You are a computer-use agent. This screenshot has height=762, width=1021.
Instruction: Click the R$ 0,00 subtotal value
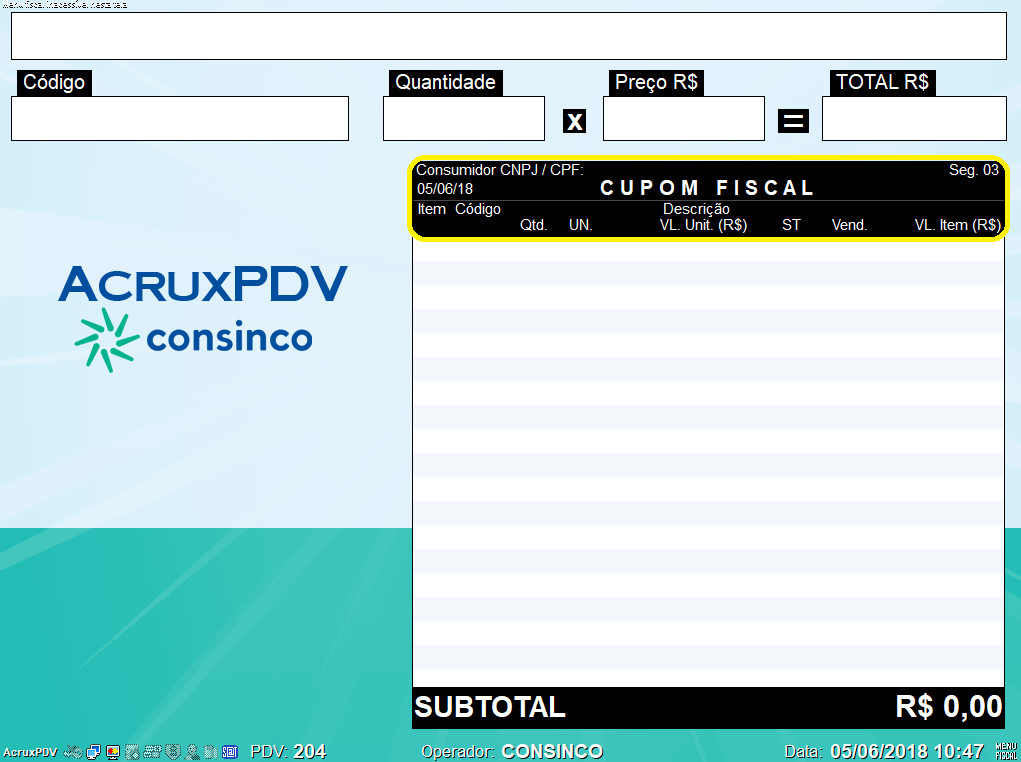(x=949, y=707)
